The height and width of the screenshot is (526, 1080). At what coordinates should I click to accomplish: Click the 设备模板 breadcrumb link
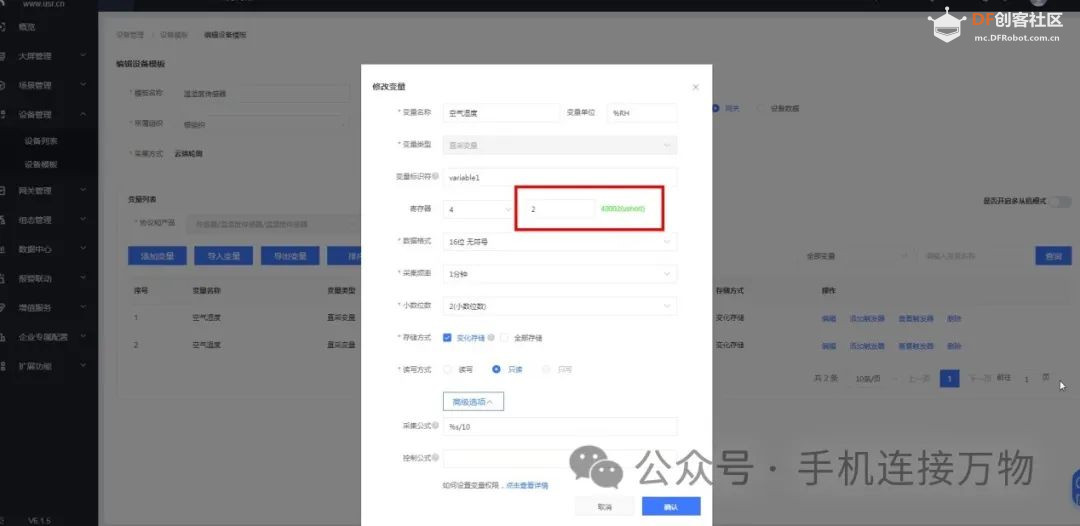(174, 34)
